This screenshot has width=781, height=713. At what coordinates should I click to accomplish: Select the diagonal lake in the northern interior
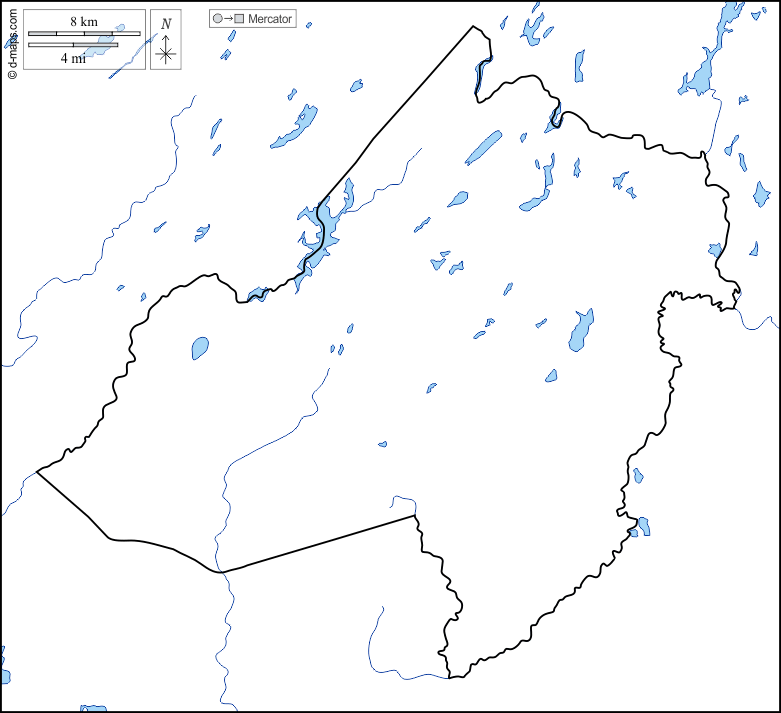click(x=483, y=148)
